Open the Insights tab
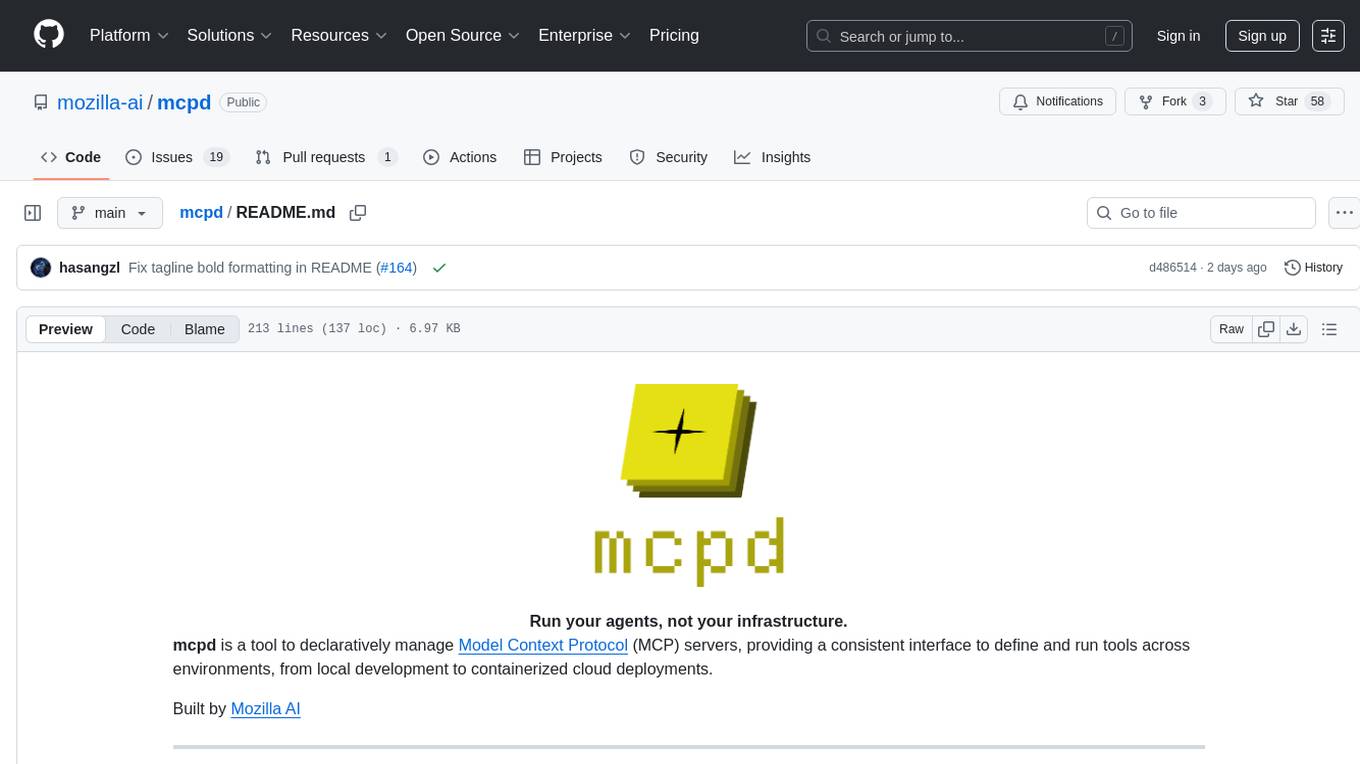Image resolution: width=1360 pixels, height=764 pixels. click(x=772, y=157)
